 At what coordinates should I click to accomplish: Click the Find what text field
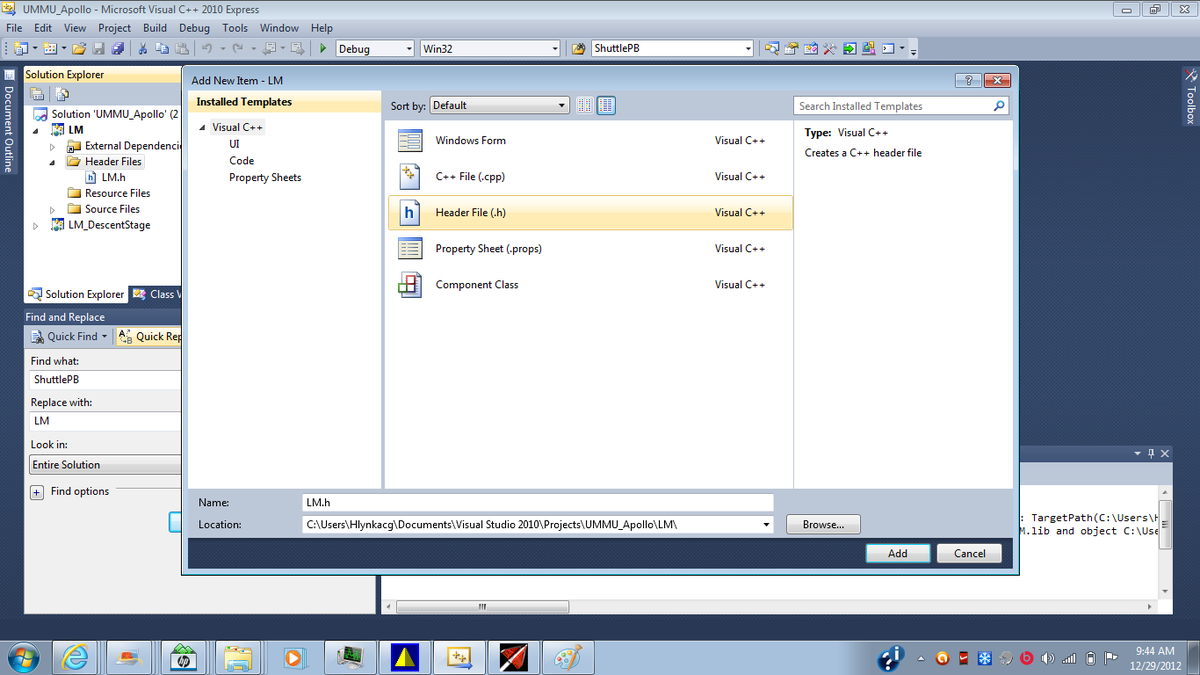click(104, 380)
